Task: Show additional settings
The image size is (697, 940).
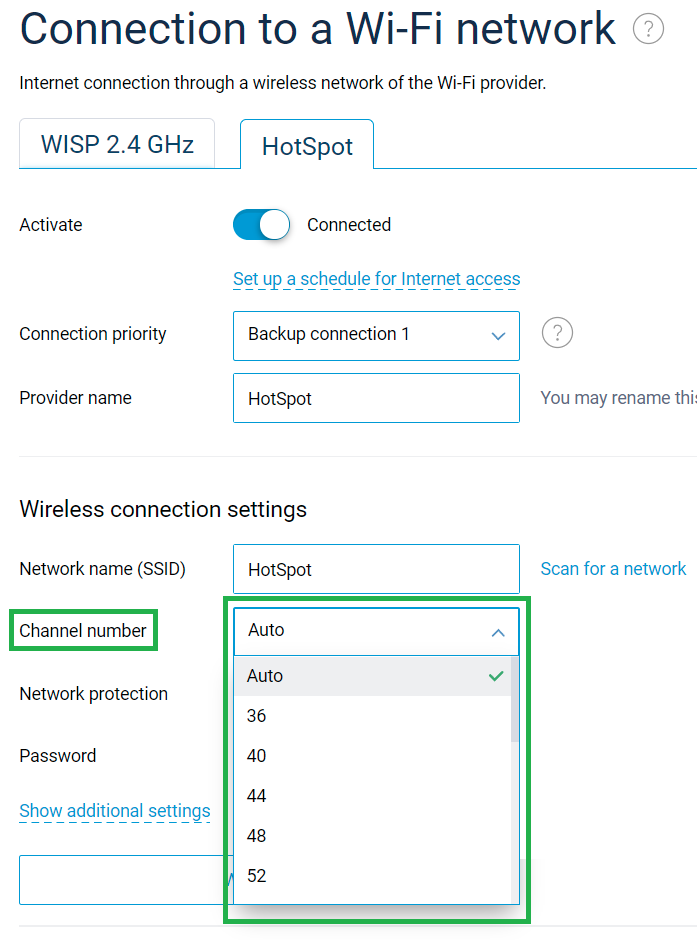Action: click(x=115, y=811)
